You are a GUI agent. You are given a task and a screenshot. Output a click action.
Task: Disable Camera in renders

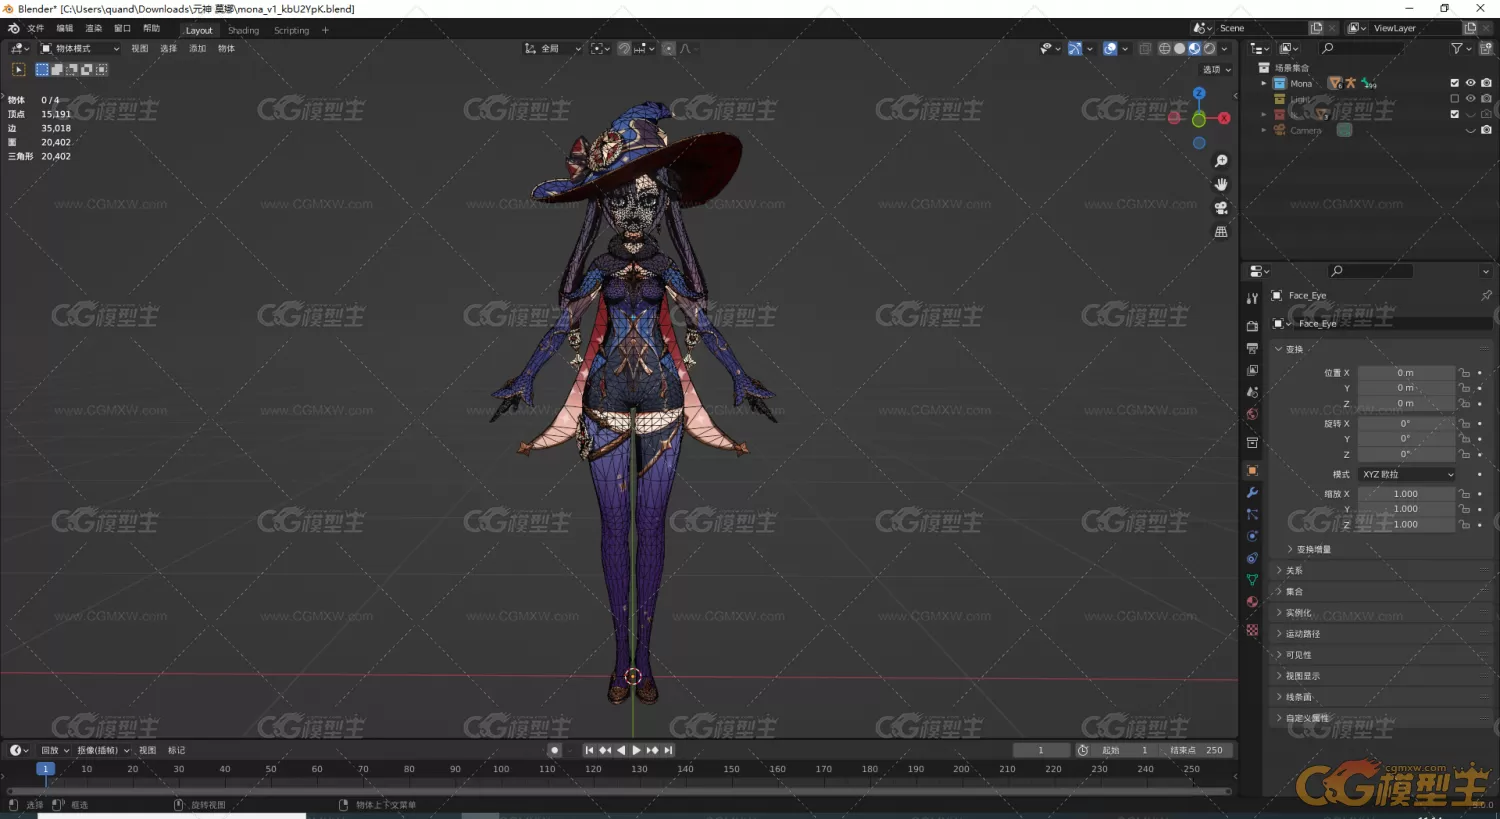point(1486,130)
